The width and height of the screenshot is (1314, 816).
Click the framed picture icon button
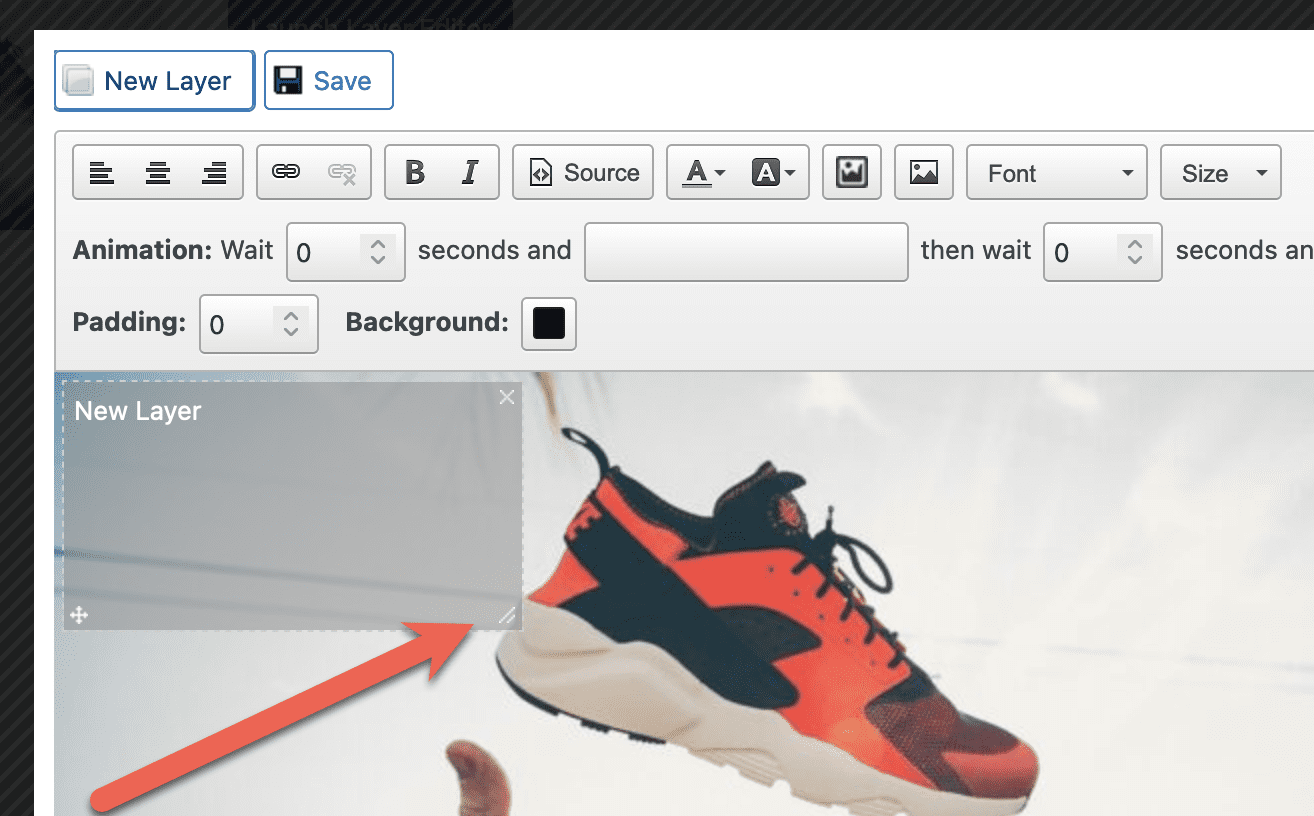pyautogui.click(x=852, y=173)
